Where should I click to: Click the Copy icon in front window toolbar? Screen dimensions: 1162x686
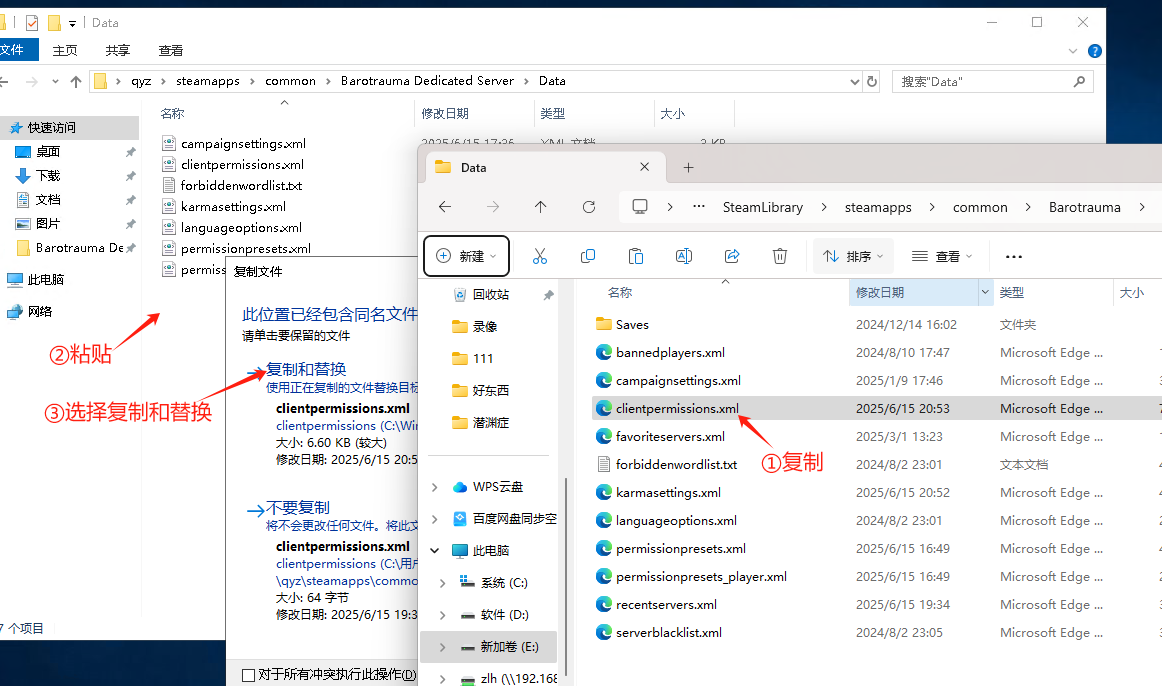[x=588, y=256]
